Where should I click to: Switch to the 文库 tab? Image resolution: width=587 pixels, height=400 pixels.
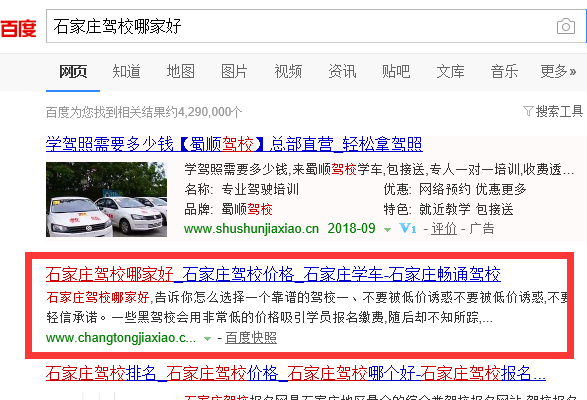click(x=450, y=71)
